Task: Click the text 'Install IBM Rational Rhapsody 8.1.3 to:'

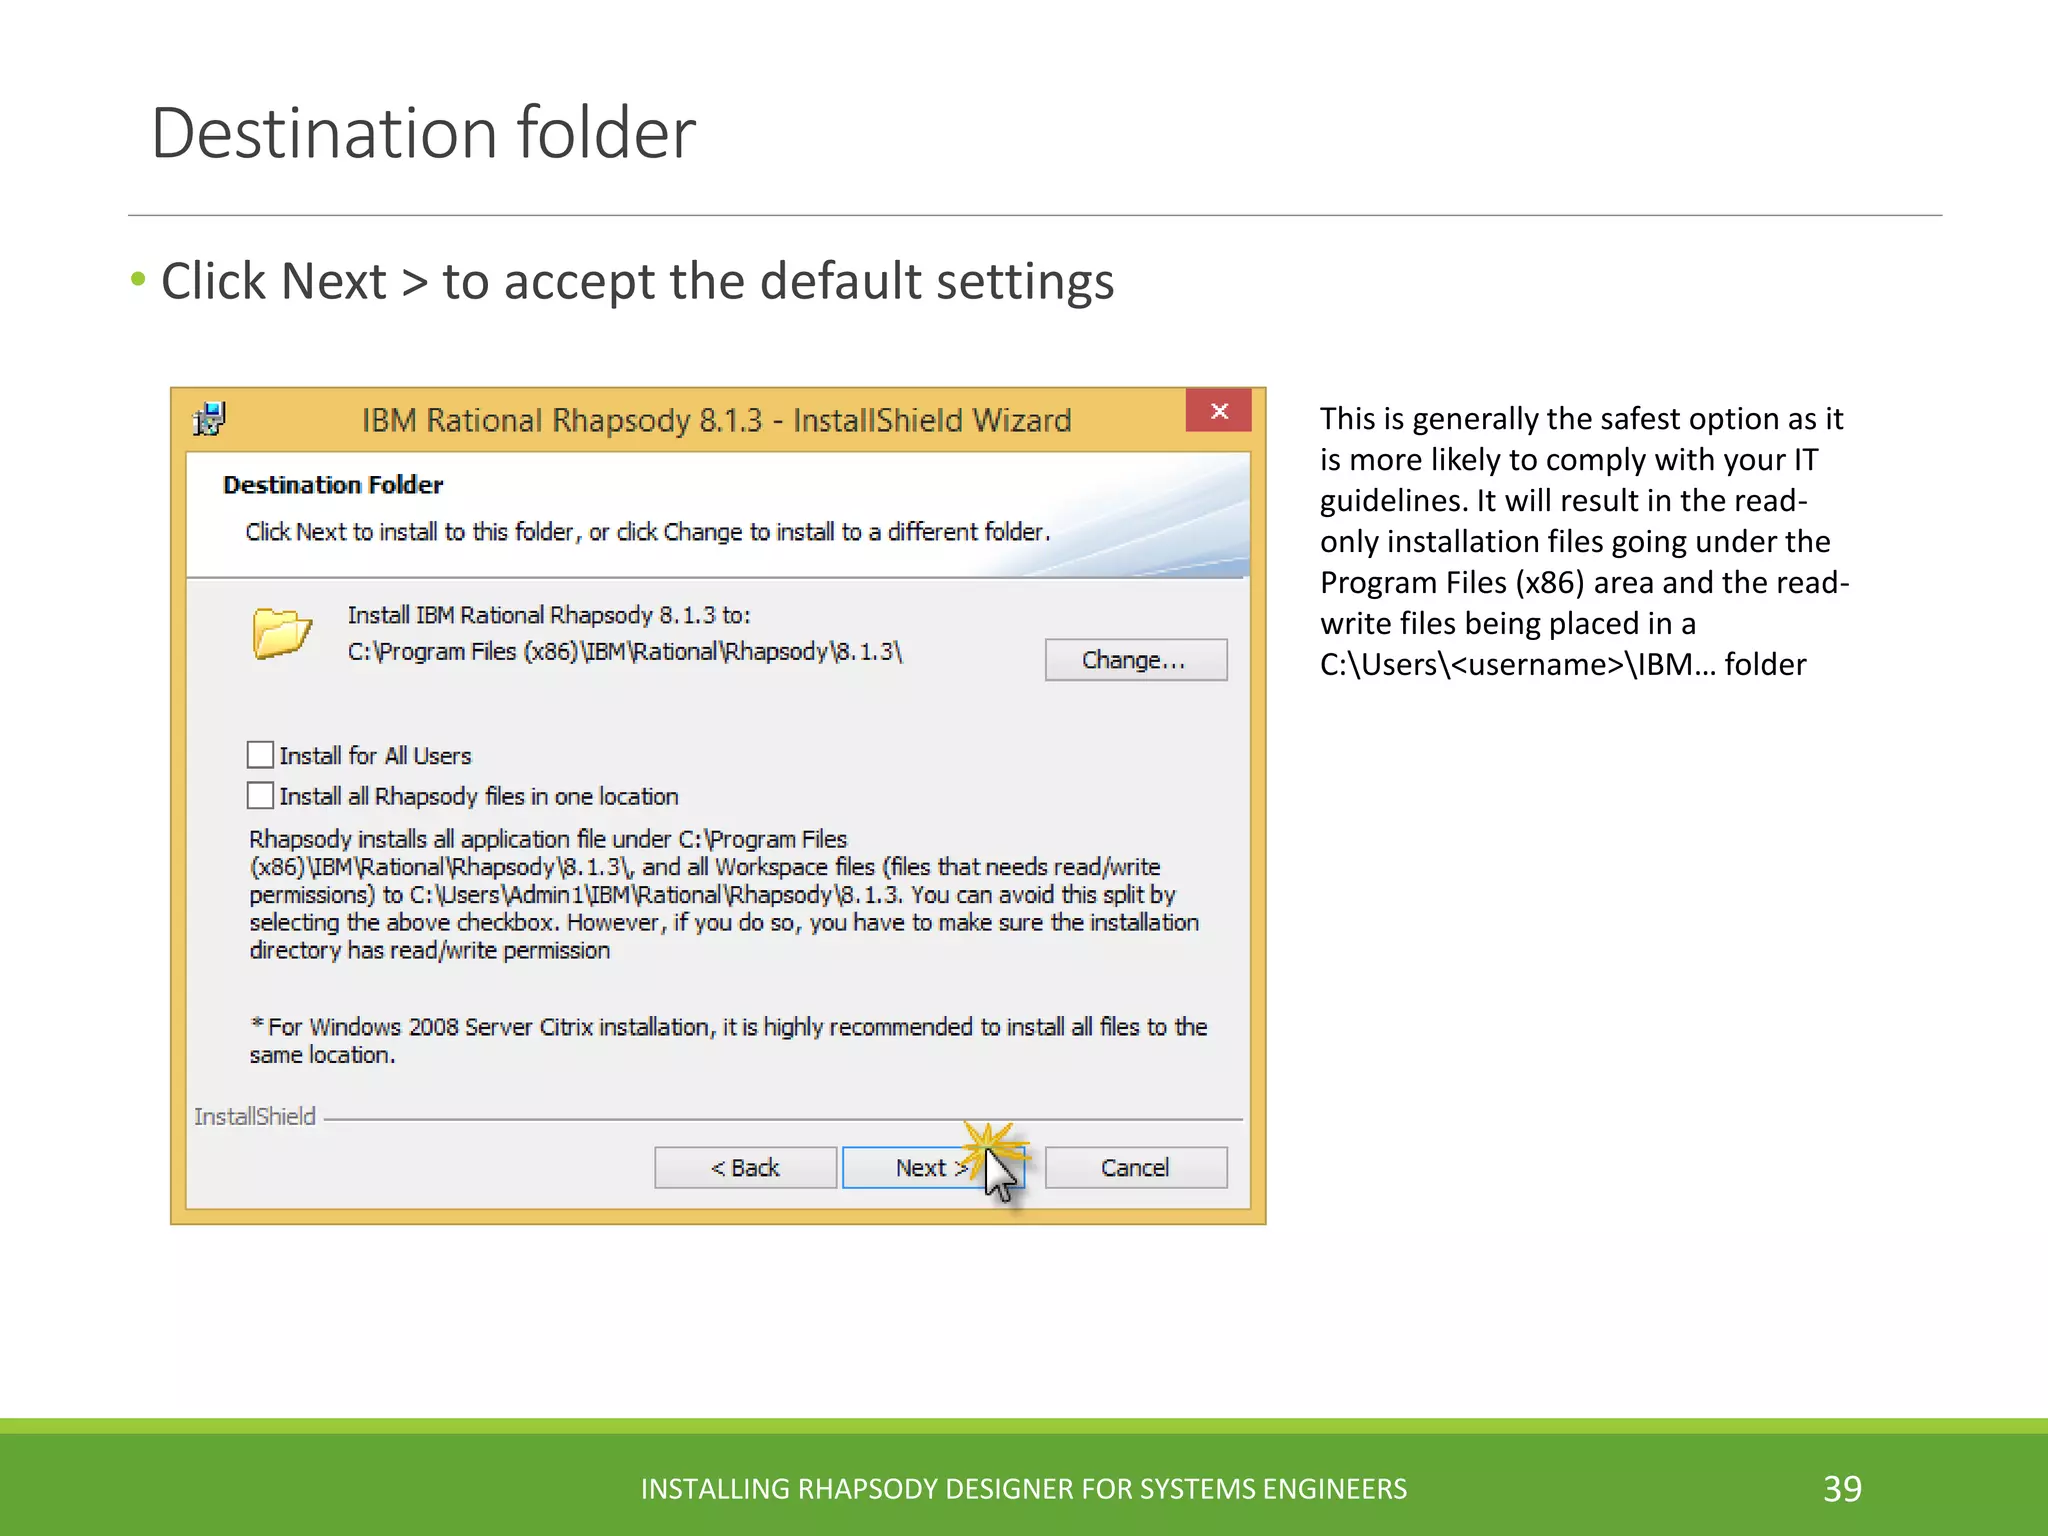Action: pyautogui.click(x=549, y=615)
